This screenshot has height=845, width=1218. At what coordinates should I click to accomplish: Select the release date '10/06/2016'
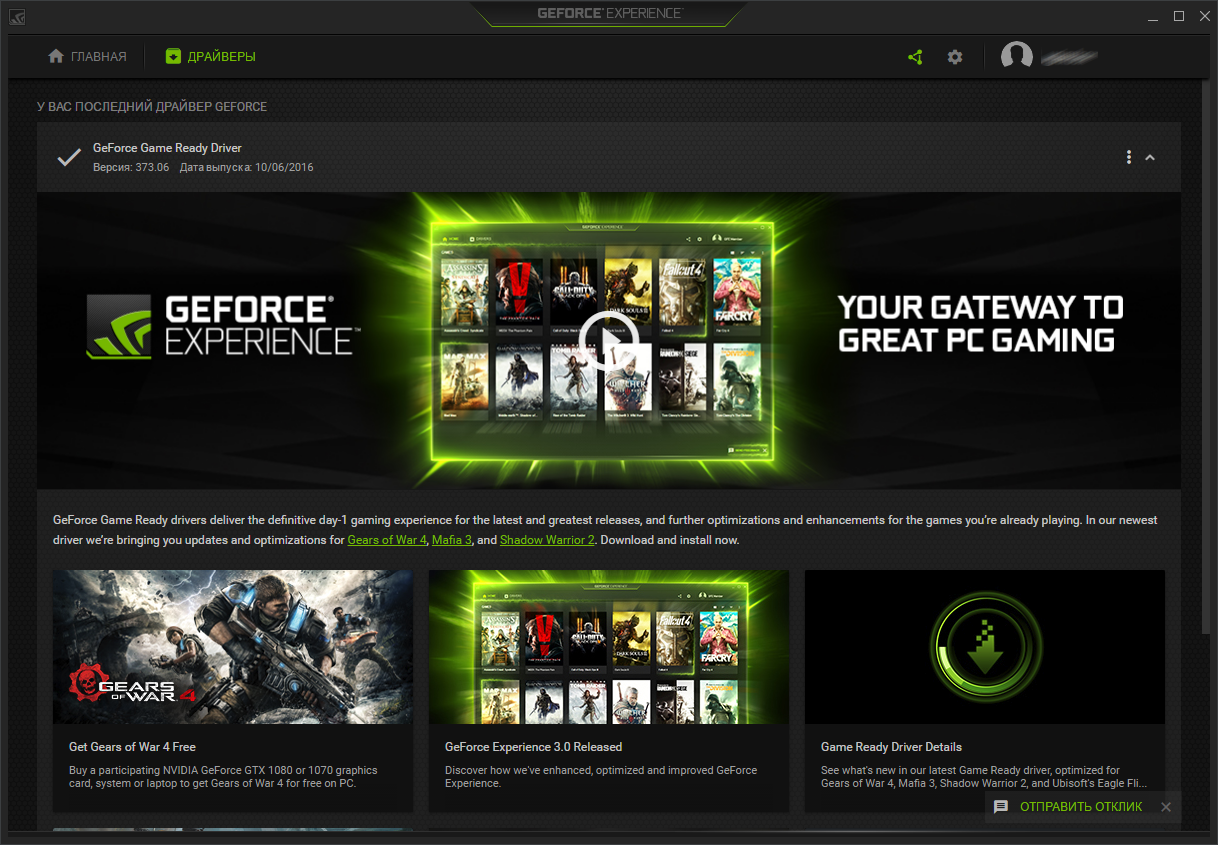284,167
